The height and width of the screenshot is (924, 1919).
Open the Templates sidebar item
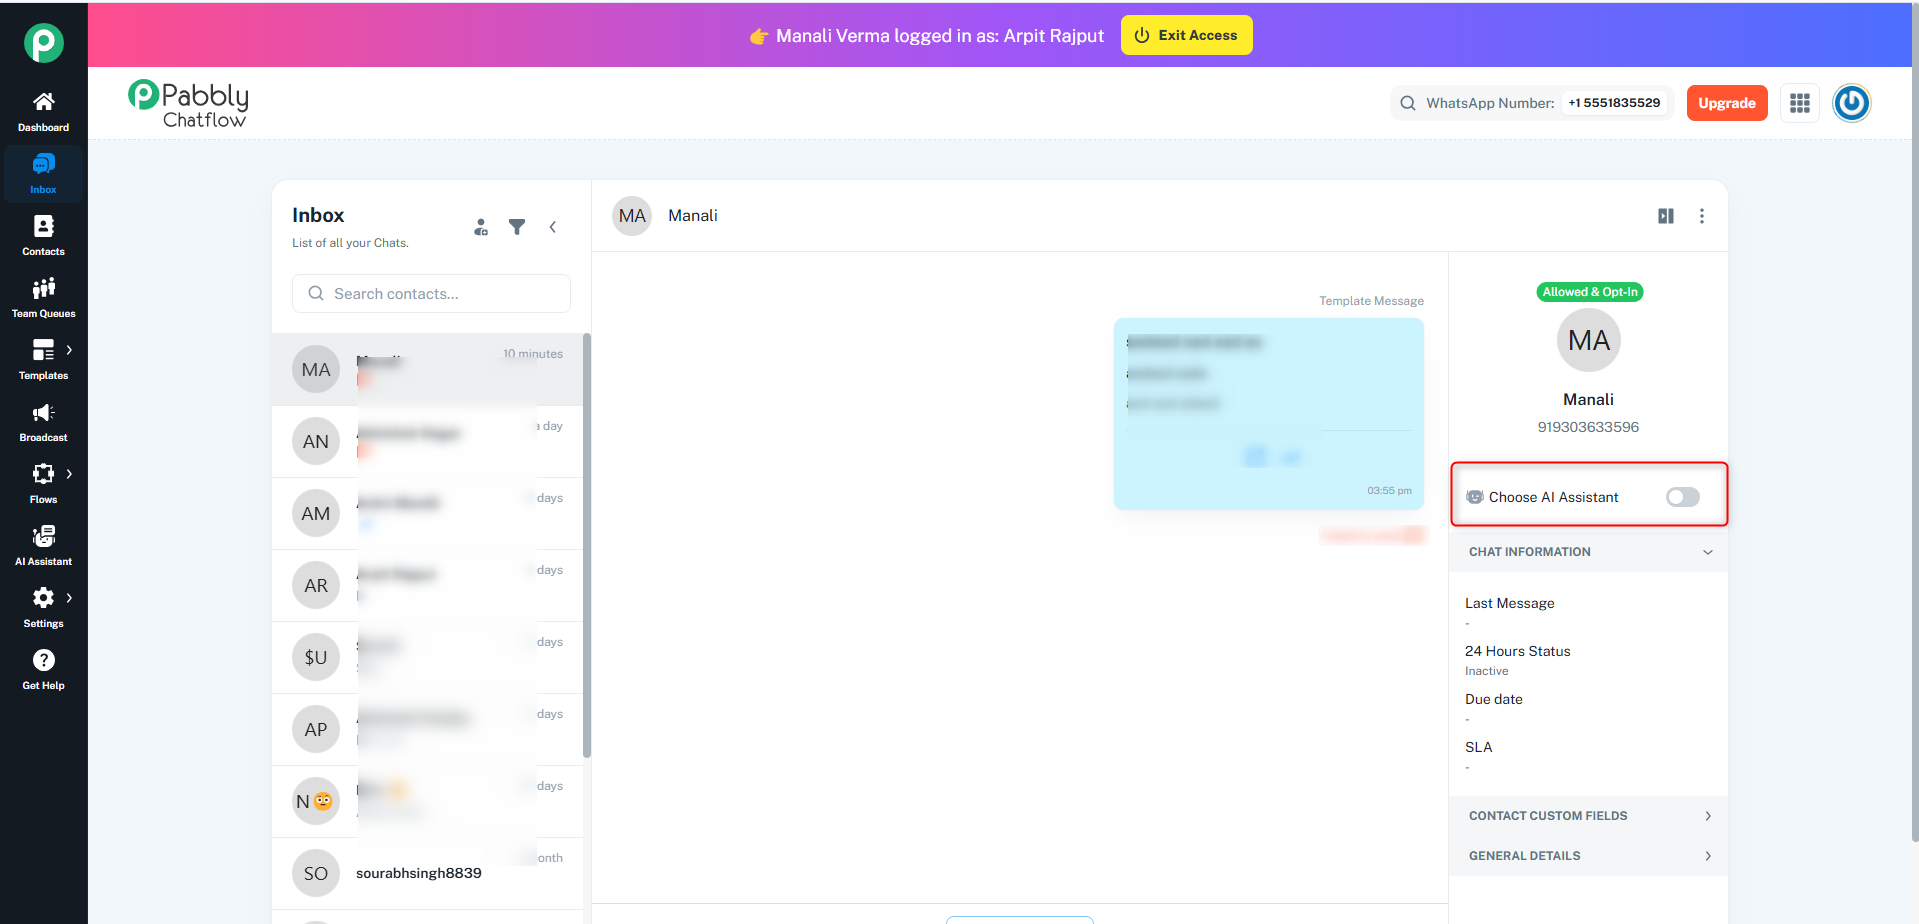coord(43,360)
